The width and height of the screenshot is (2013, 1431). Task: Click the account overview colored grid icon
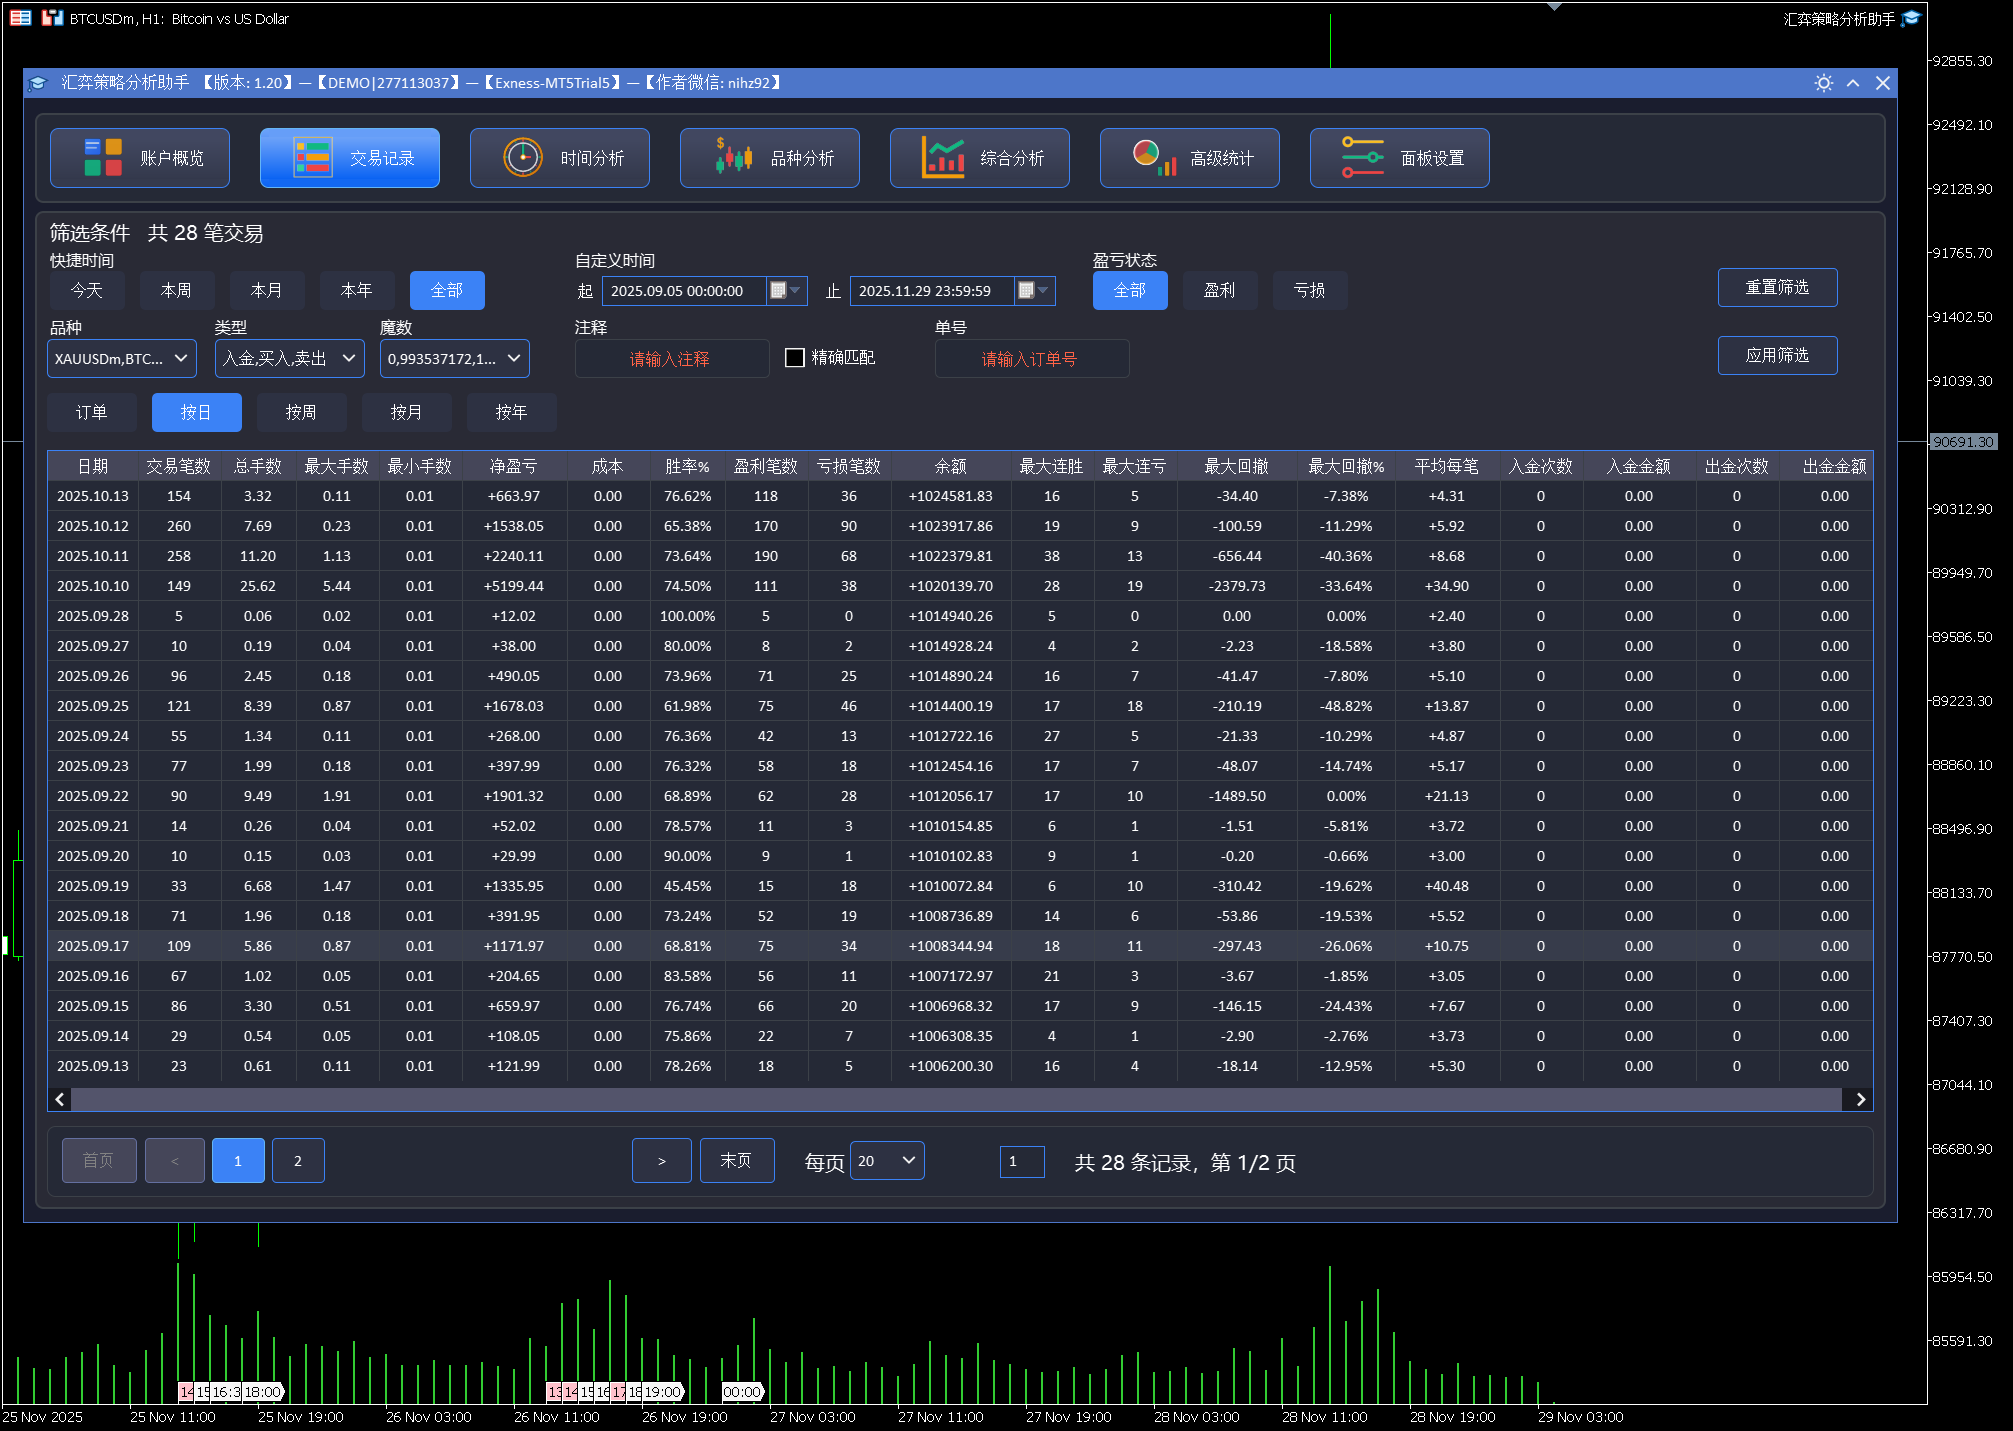tap(103, 158)
